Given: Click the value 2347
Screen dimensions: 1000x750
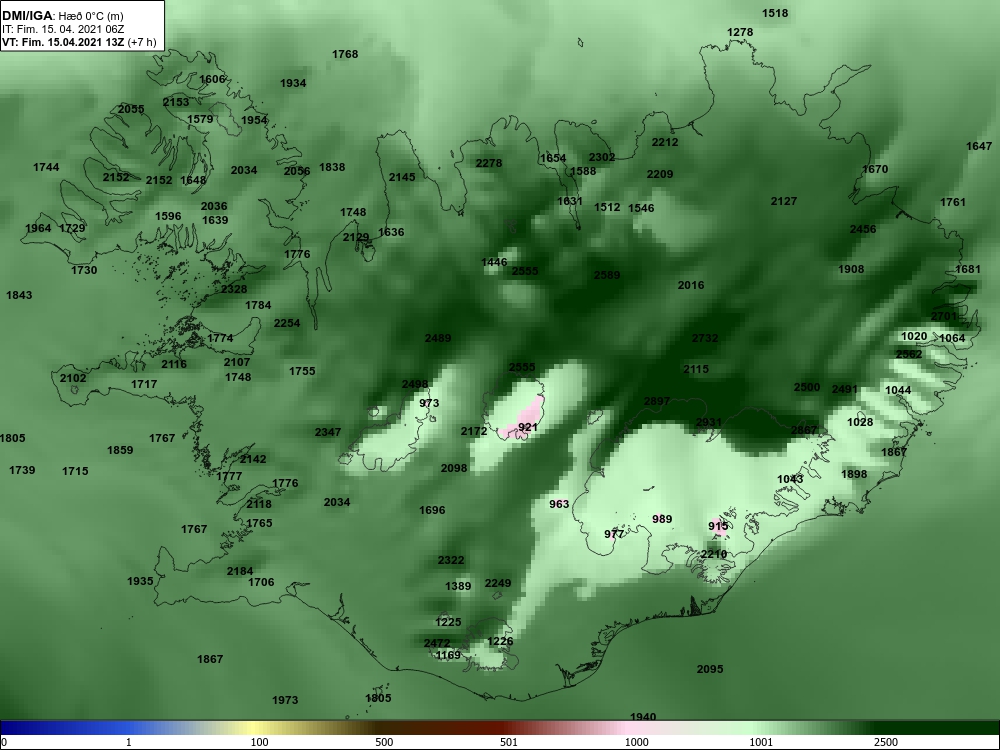Looking at the screenshot, I should click(328, 433).
